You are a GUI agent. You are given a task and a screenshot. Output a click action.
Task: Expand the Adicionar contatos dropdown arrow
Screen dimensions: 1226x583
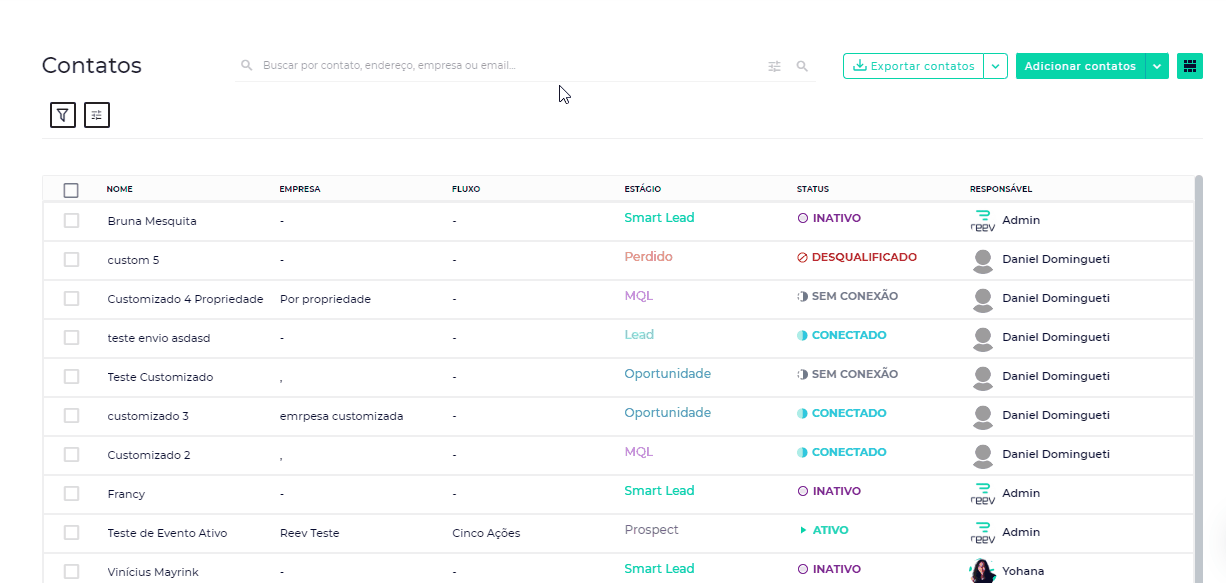(x=1156, y=66)
